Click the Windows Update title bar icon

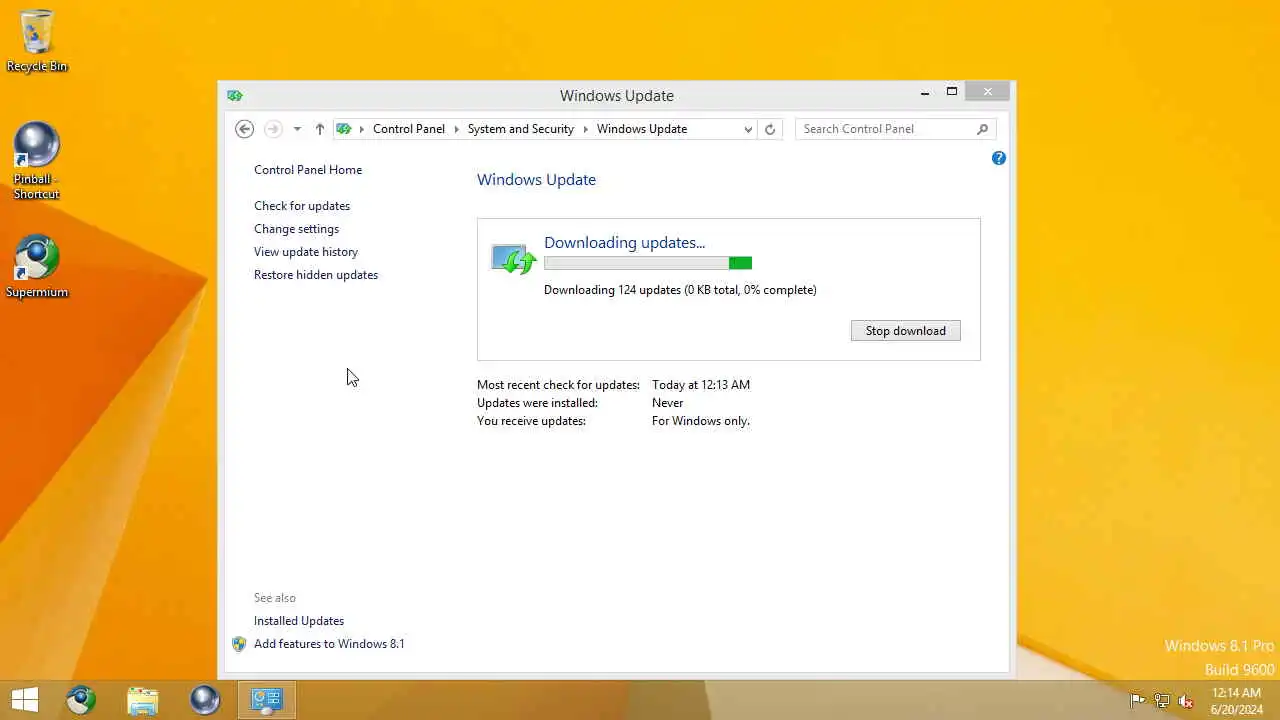pos(235,96)
